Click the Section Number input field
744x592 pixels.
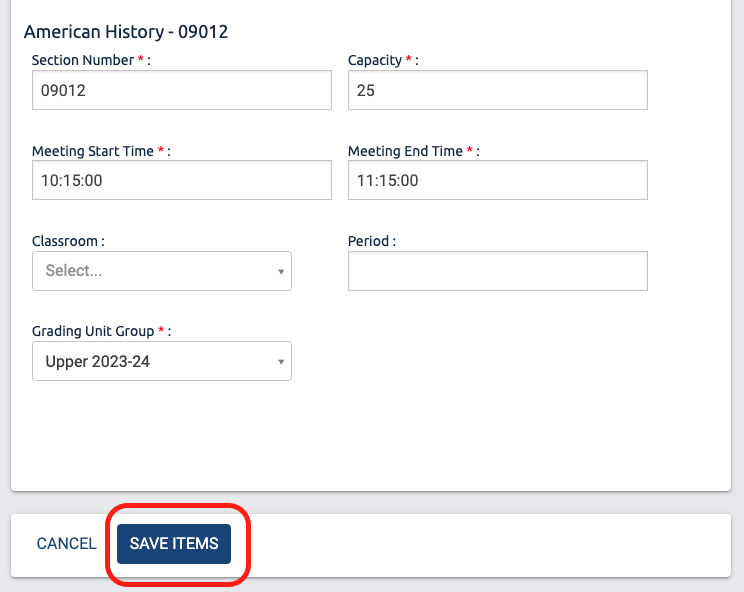coord(181,90)
